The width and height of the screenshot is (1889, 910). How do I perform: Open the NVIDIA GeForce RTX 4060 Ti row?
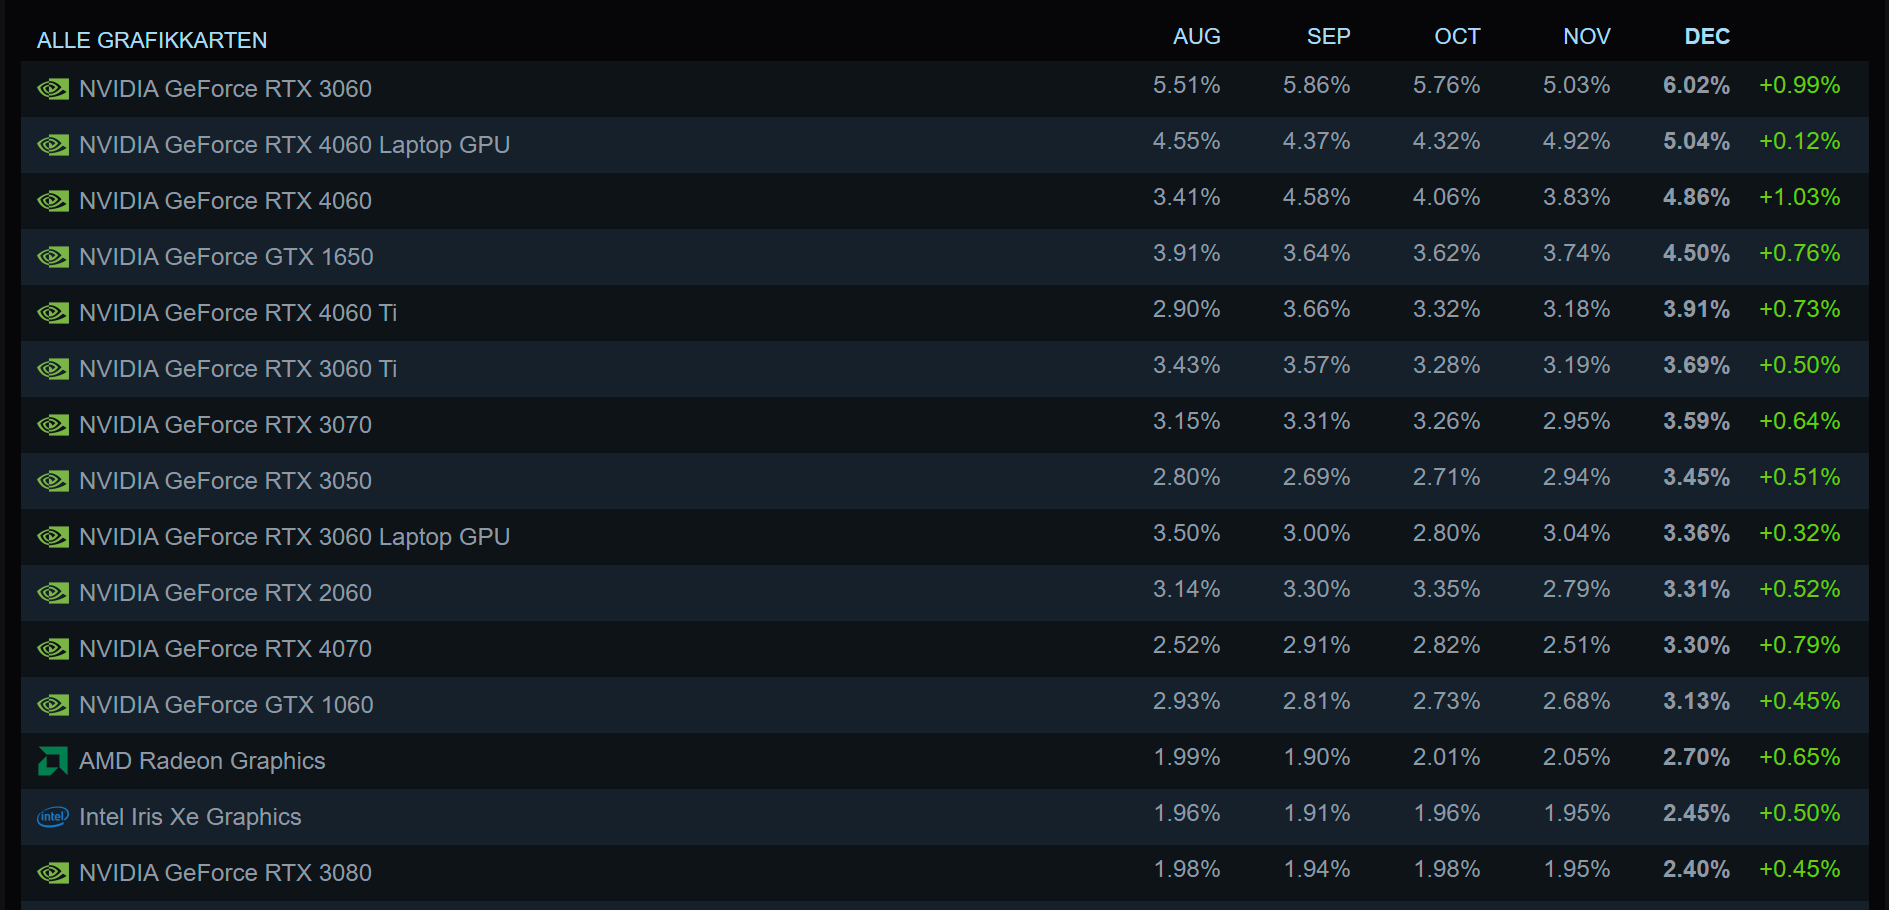point(238,313)
